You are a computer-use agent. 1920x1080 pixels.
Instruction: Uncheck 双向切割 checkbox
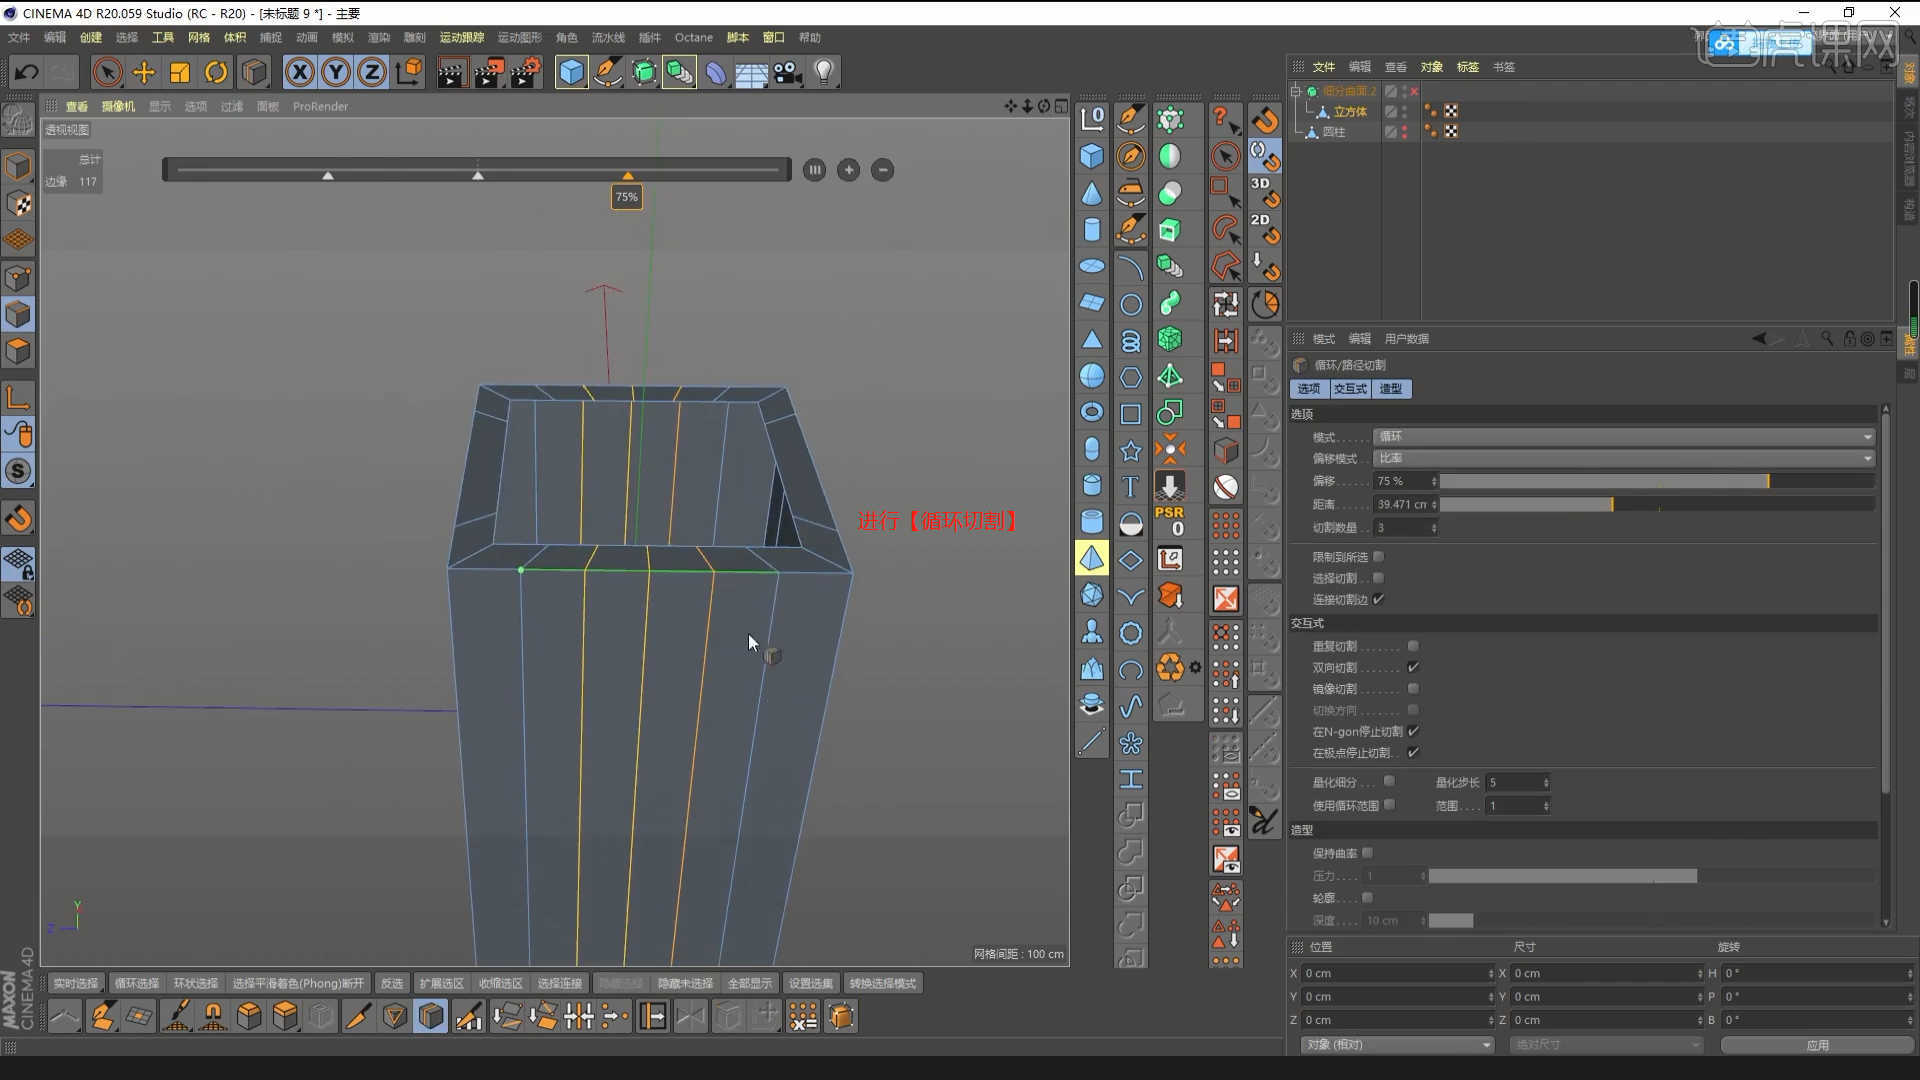pyautogui.click(x=1413, y=667)
